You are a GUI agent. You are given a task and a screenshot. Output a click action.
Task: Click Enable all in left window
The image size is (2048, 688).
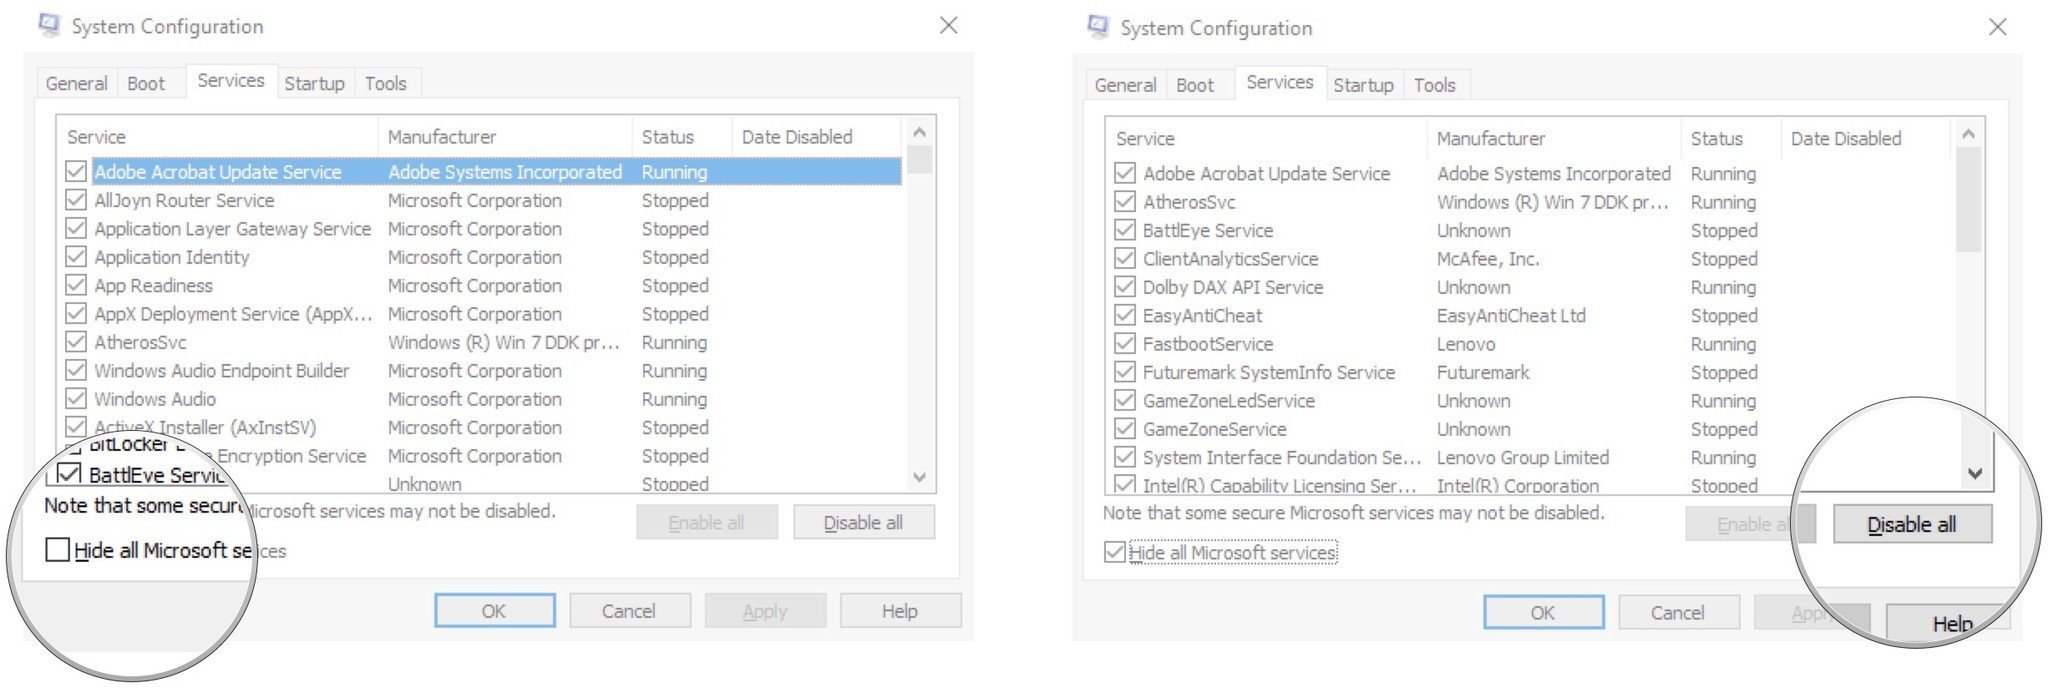click(x=707, y=522)
